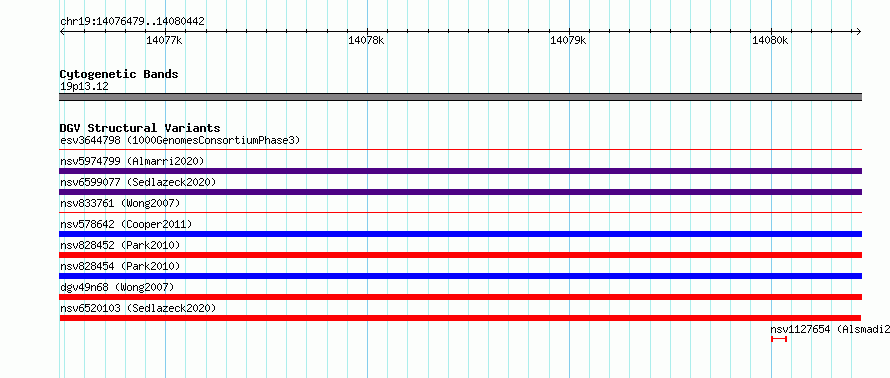890x378 pixels.
Task: Open variant esv3644798 (1000GenomesConsortiumPhase3) label
Action: coord(180,140)
